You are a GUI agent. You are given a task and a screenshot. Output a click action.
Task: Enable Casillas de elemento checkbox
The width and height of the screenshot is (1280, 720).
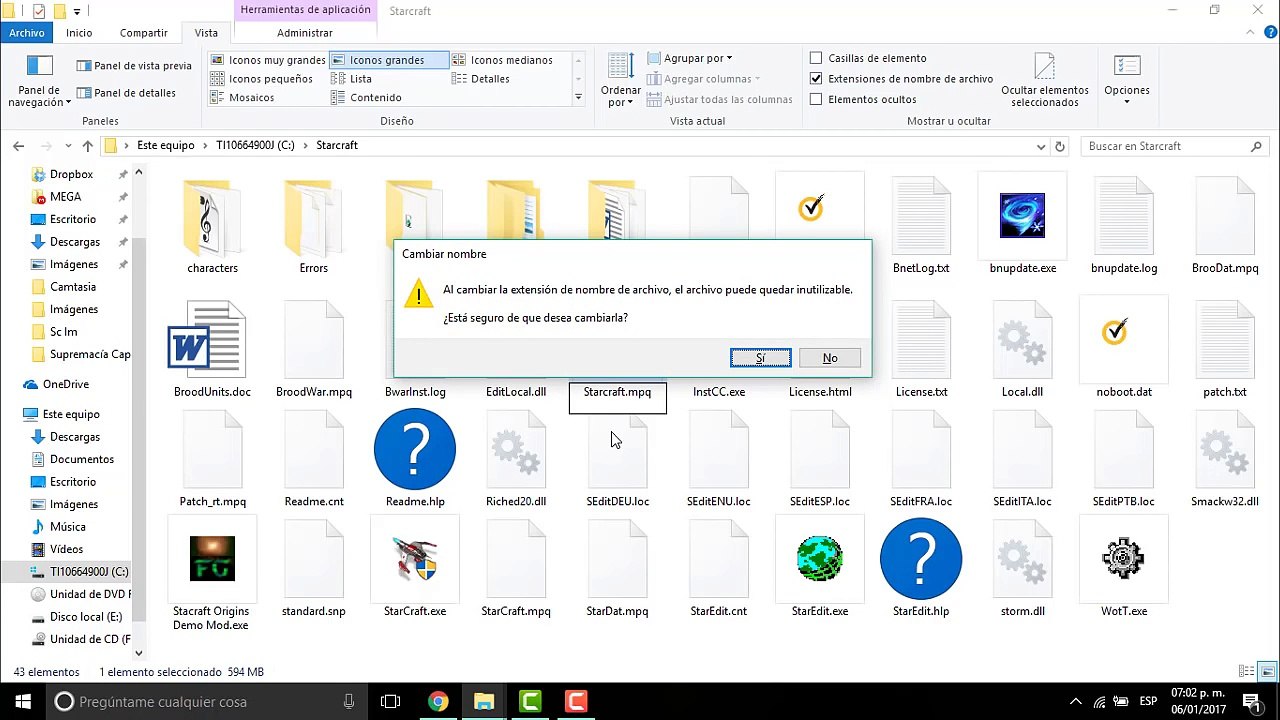tap(816, 58)
